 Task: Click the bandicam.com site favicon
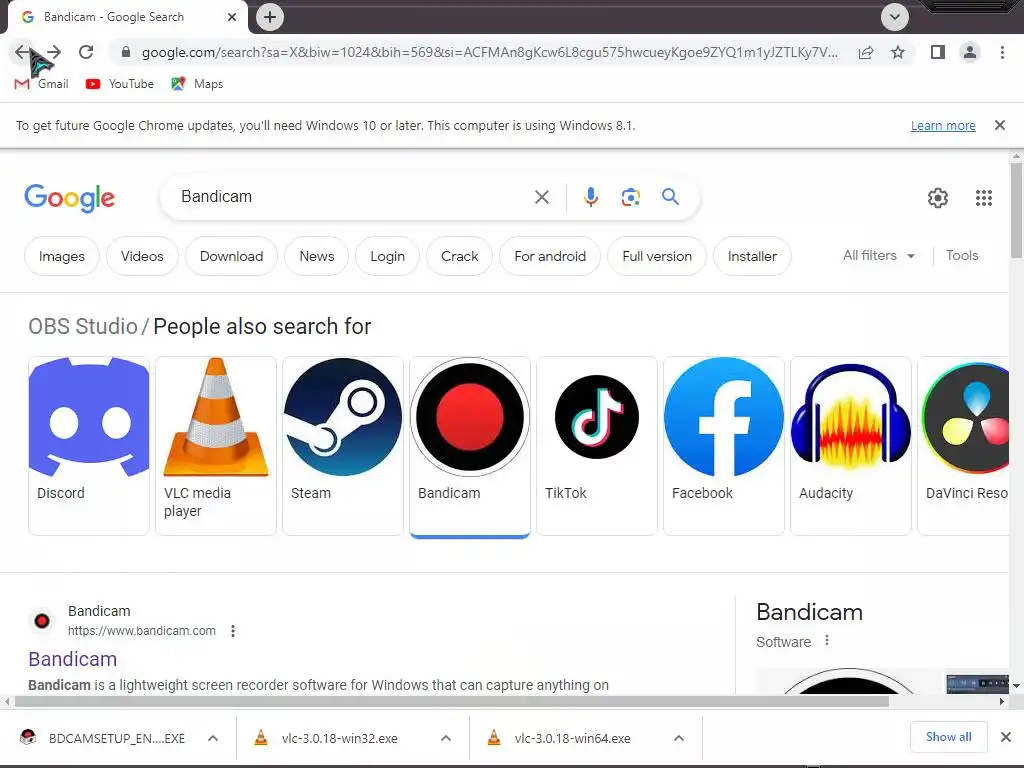point(42,620)
